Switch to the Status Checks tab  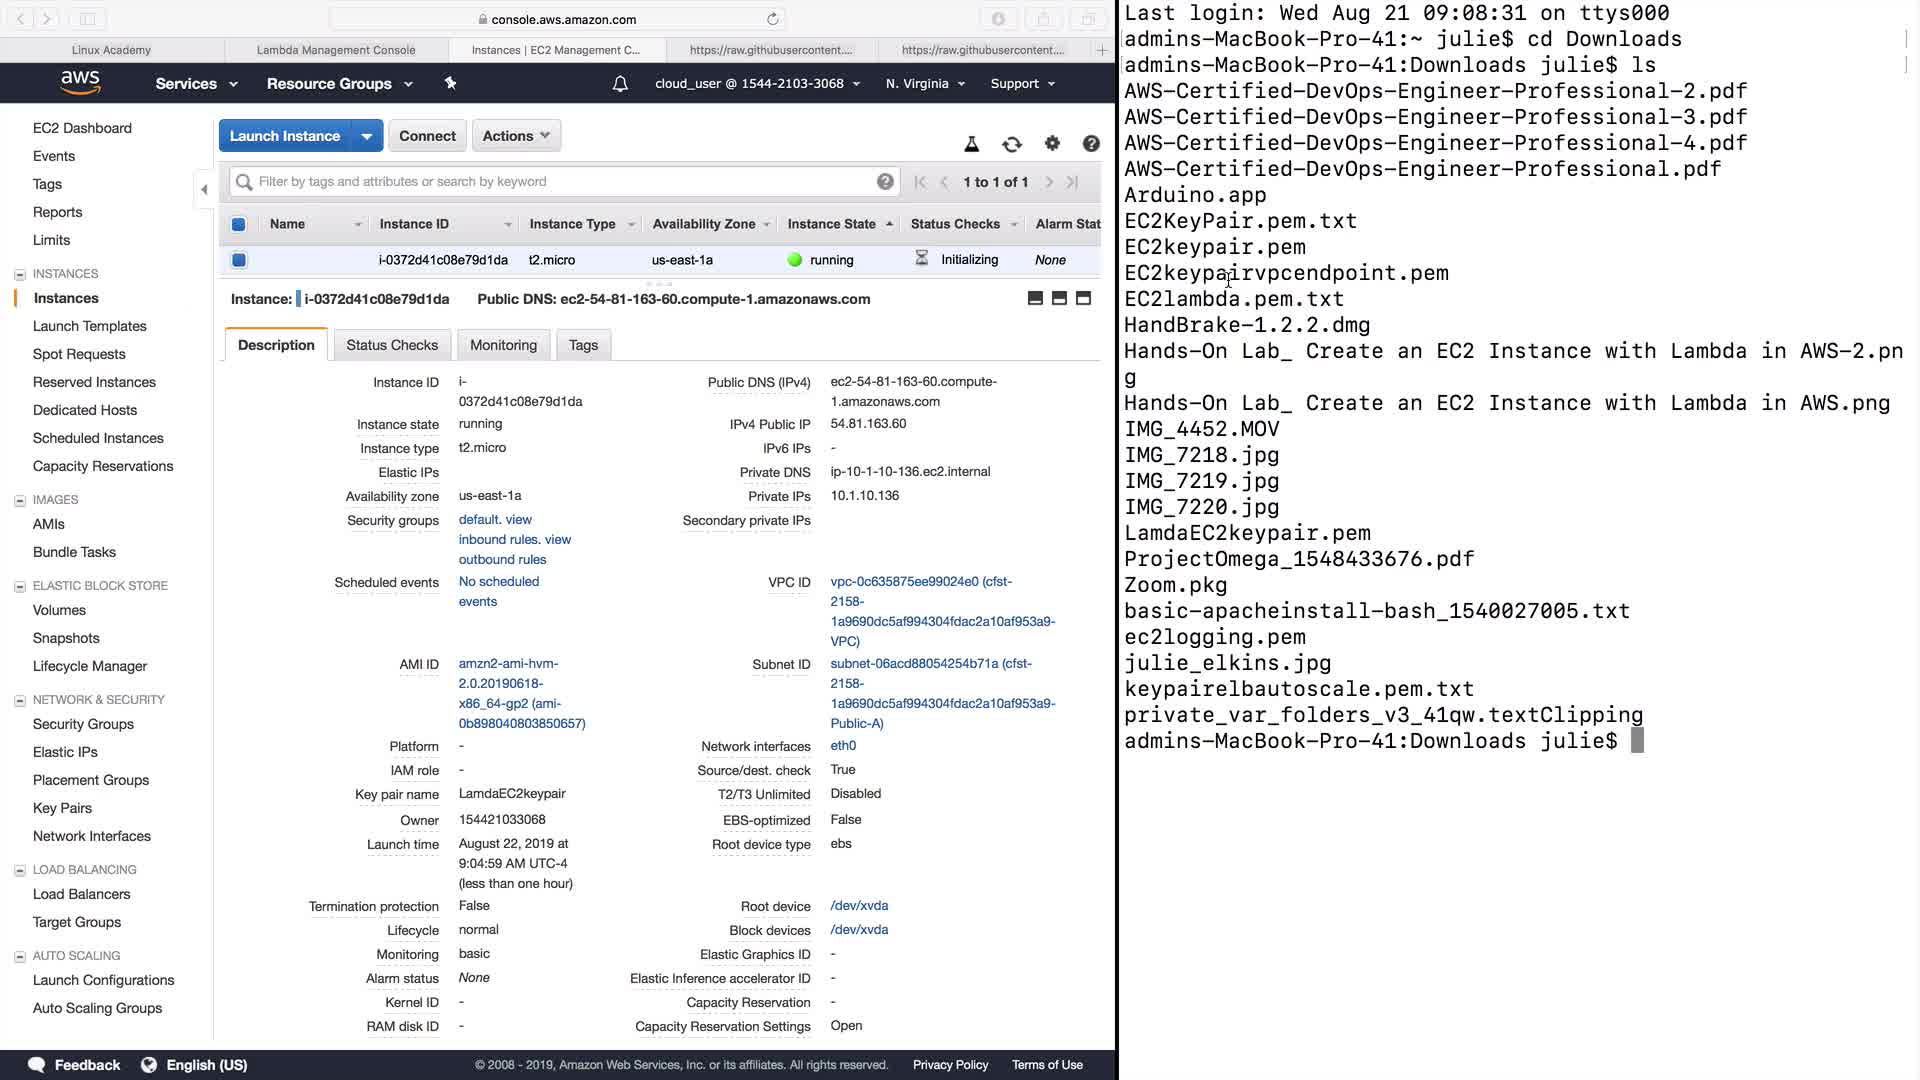pos(392,345)
